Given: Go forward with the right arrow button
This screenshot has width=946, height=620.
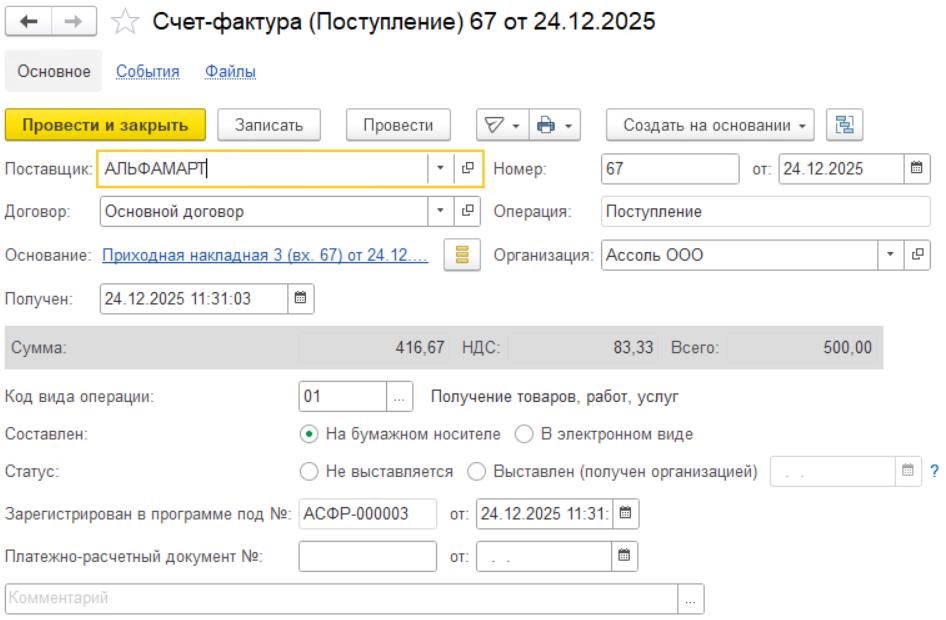Looking at the screenshot, I should click(74, 22).
